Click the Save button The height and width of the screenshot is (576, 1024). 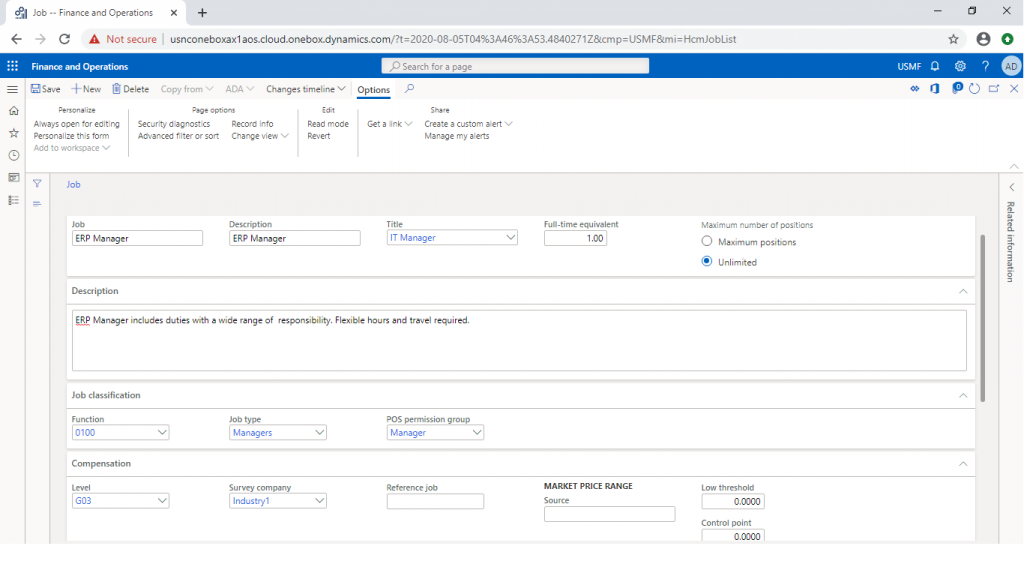tap(46, 89)
